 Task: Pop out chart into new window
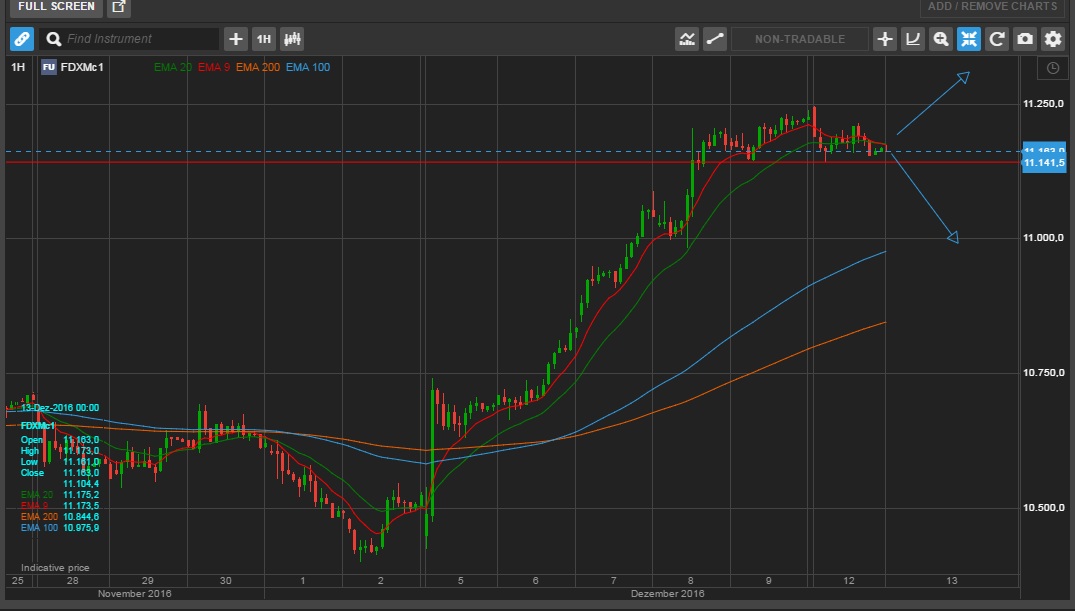[119, 7]
